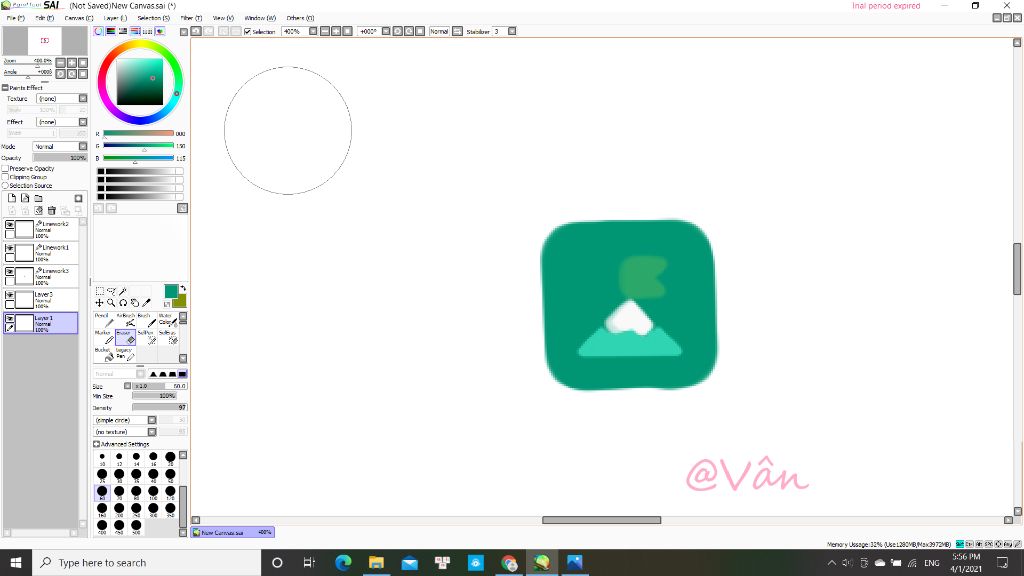Open the 400% zoom dropdown in toolbar
This screenshot has width=1024, height=576.
pyautogui.click(x=313, y=31)
